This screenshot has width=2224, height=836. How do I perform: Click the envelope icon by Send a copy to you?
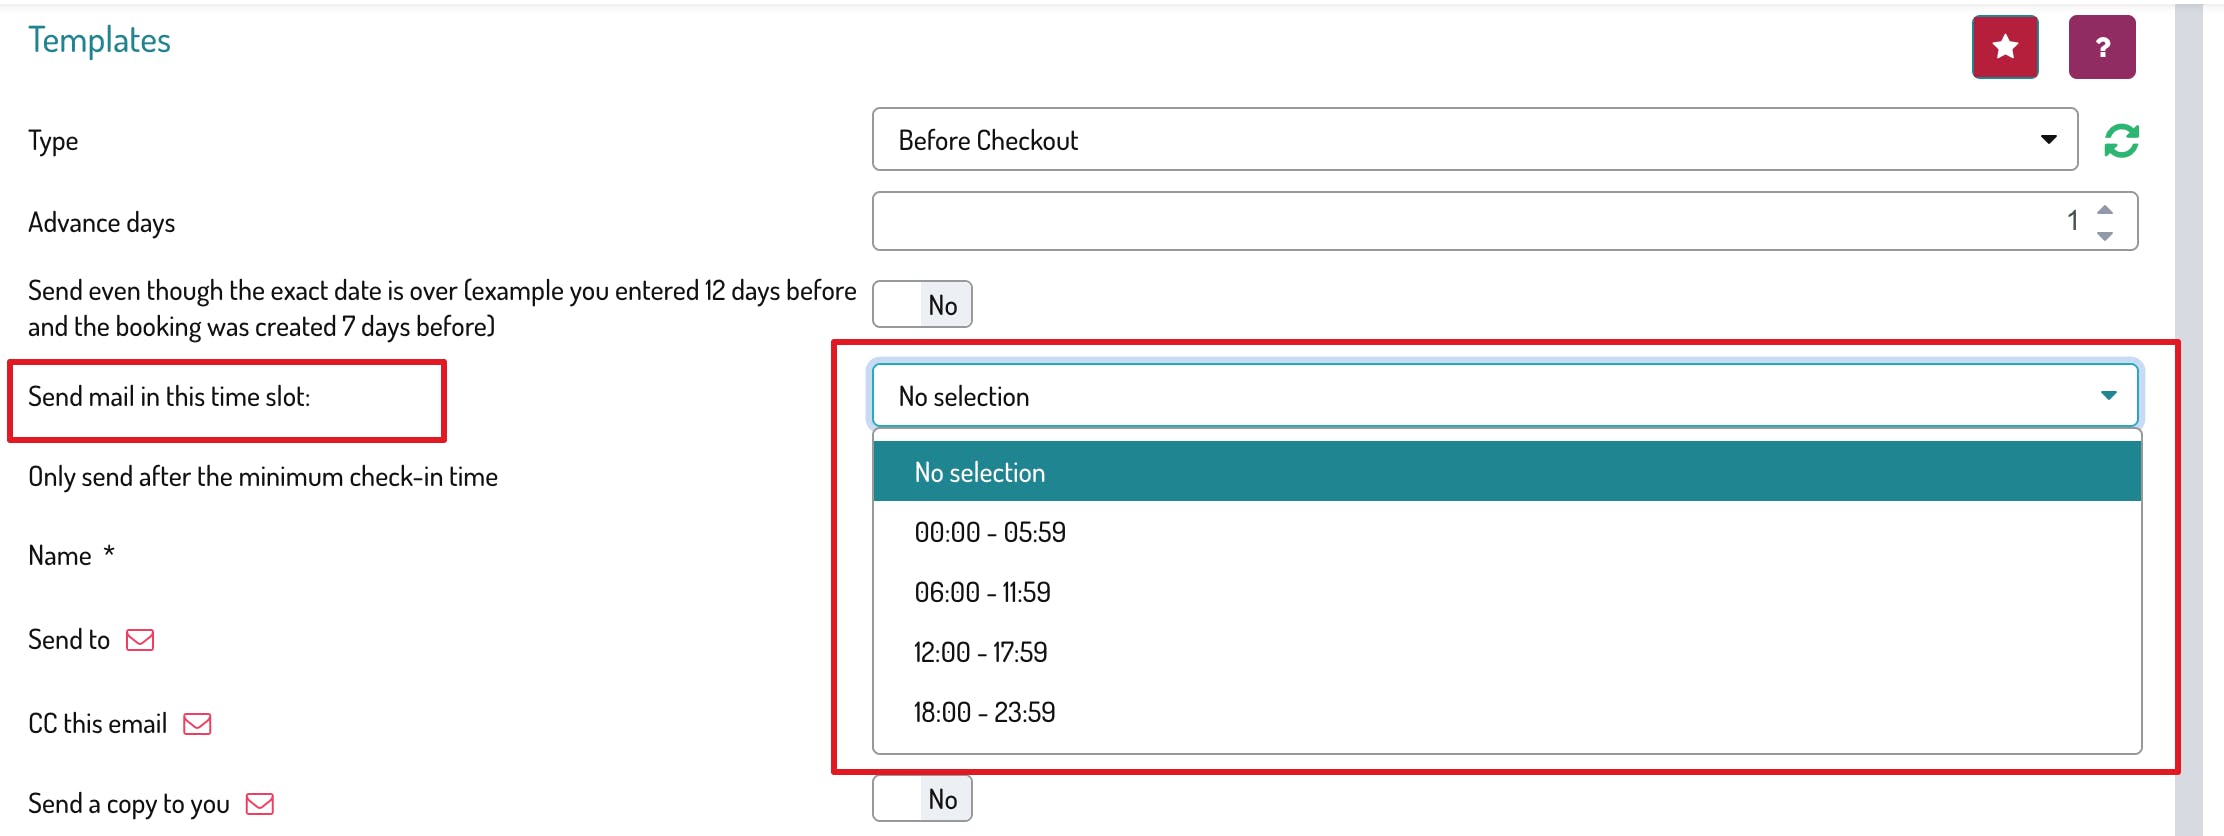tap(260, 804)
